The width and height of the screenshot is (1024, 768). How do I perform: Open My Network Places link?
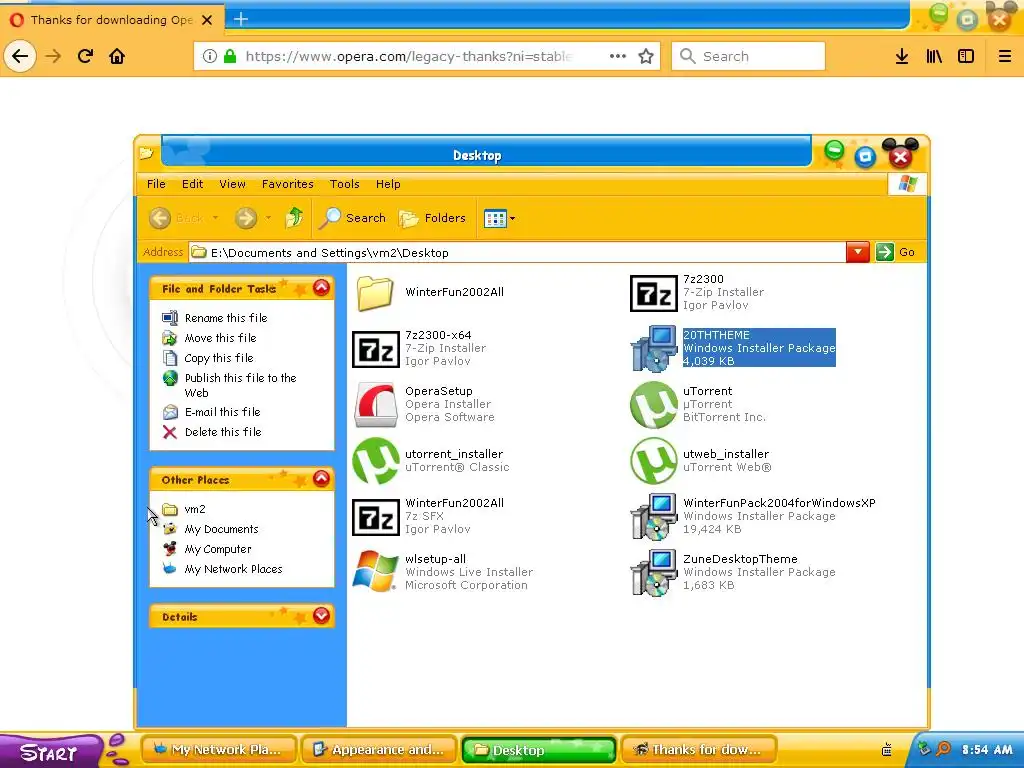(233, 569)
